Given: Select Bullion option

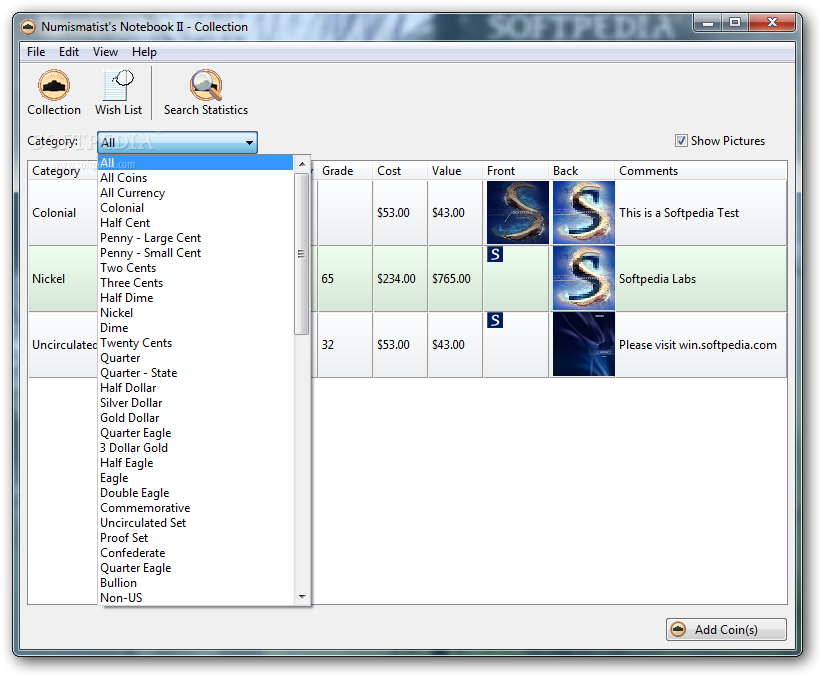Looking at the screenshot, I should pyautogui.click(x=195, y=583).
